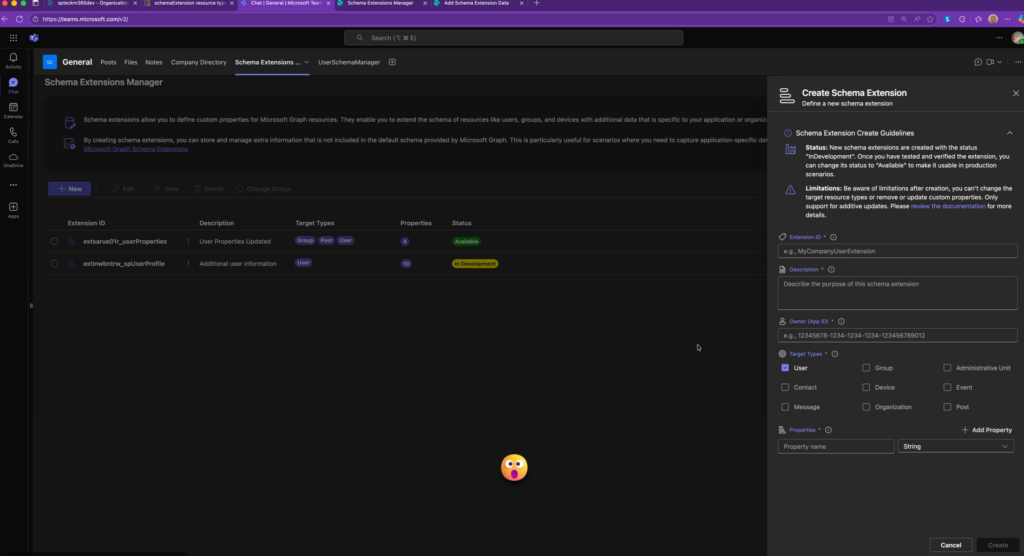This screenshot has width=1024, height=556.
Task: Open the app launcher waffle grid
Action: (x=13, y=38)
